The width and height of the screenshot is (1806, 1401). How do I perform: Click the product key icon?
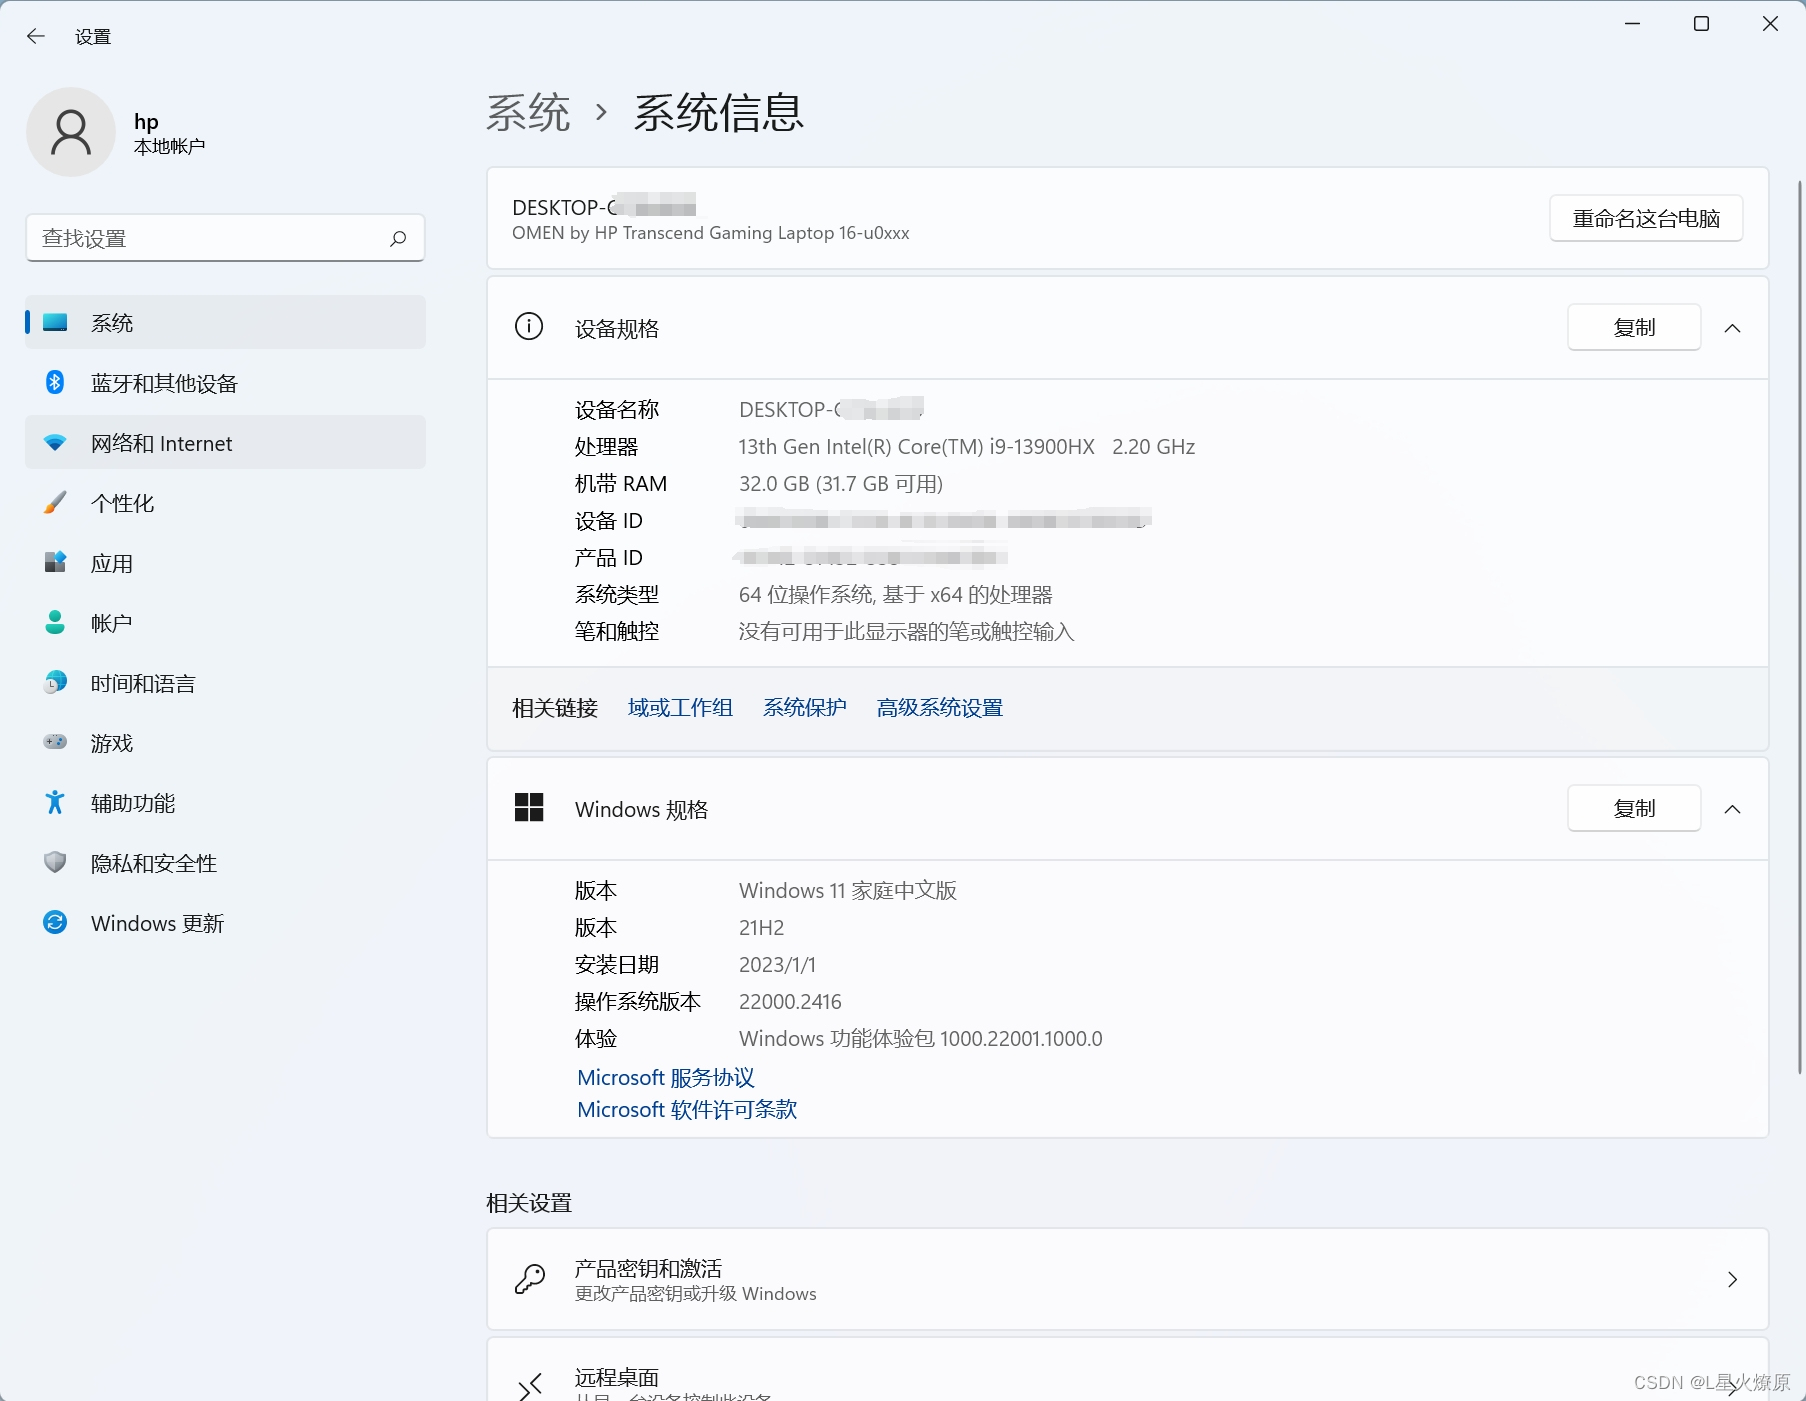click(x=530, y=1279)
